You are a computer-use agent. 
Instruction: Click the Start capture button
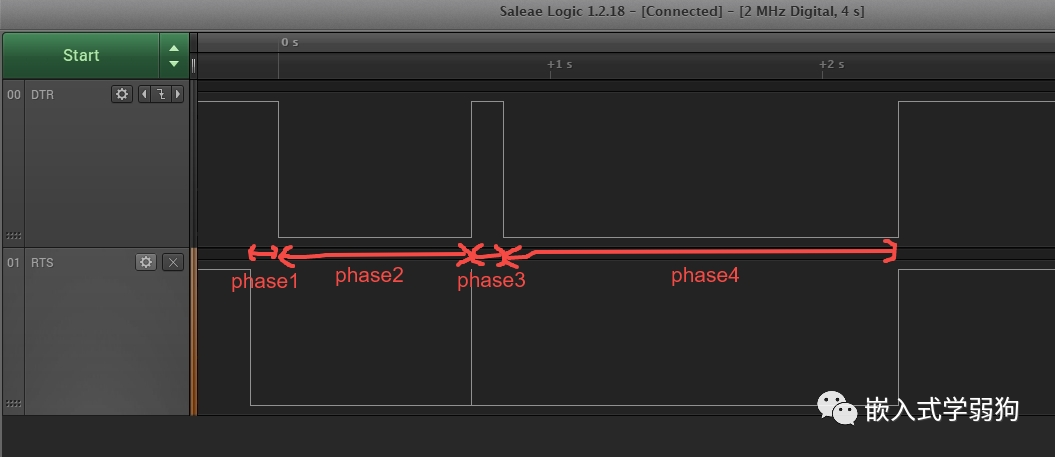pyautogui.click(x=81, y=55)
